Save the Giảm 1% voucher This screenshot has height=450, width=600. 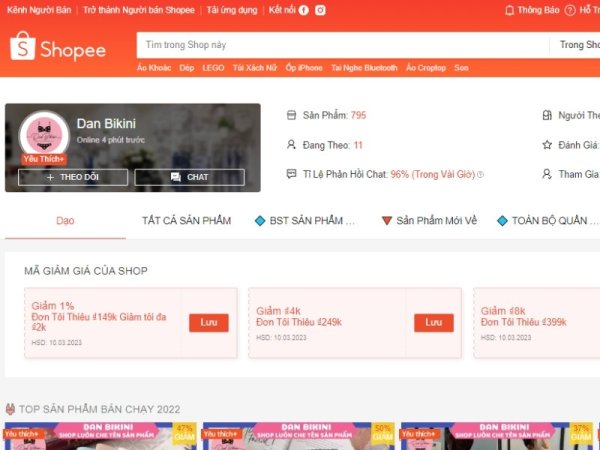[x=208, y=322]
